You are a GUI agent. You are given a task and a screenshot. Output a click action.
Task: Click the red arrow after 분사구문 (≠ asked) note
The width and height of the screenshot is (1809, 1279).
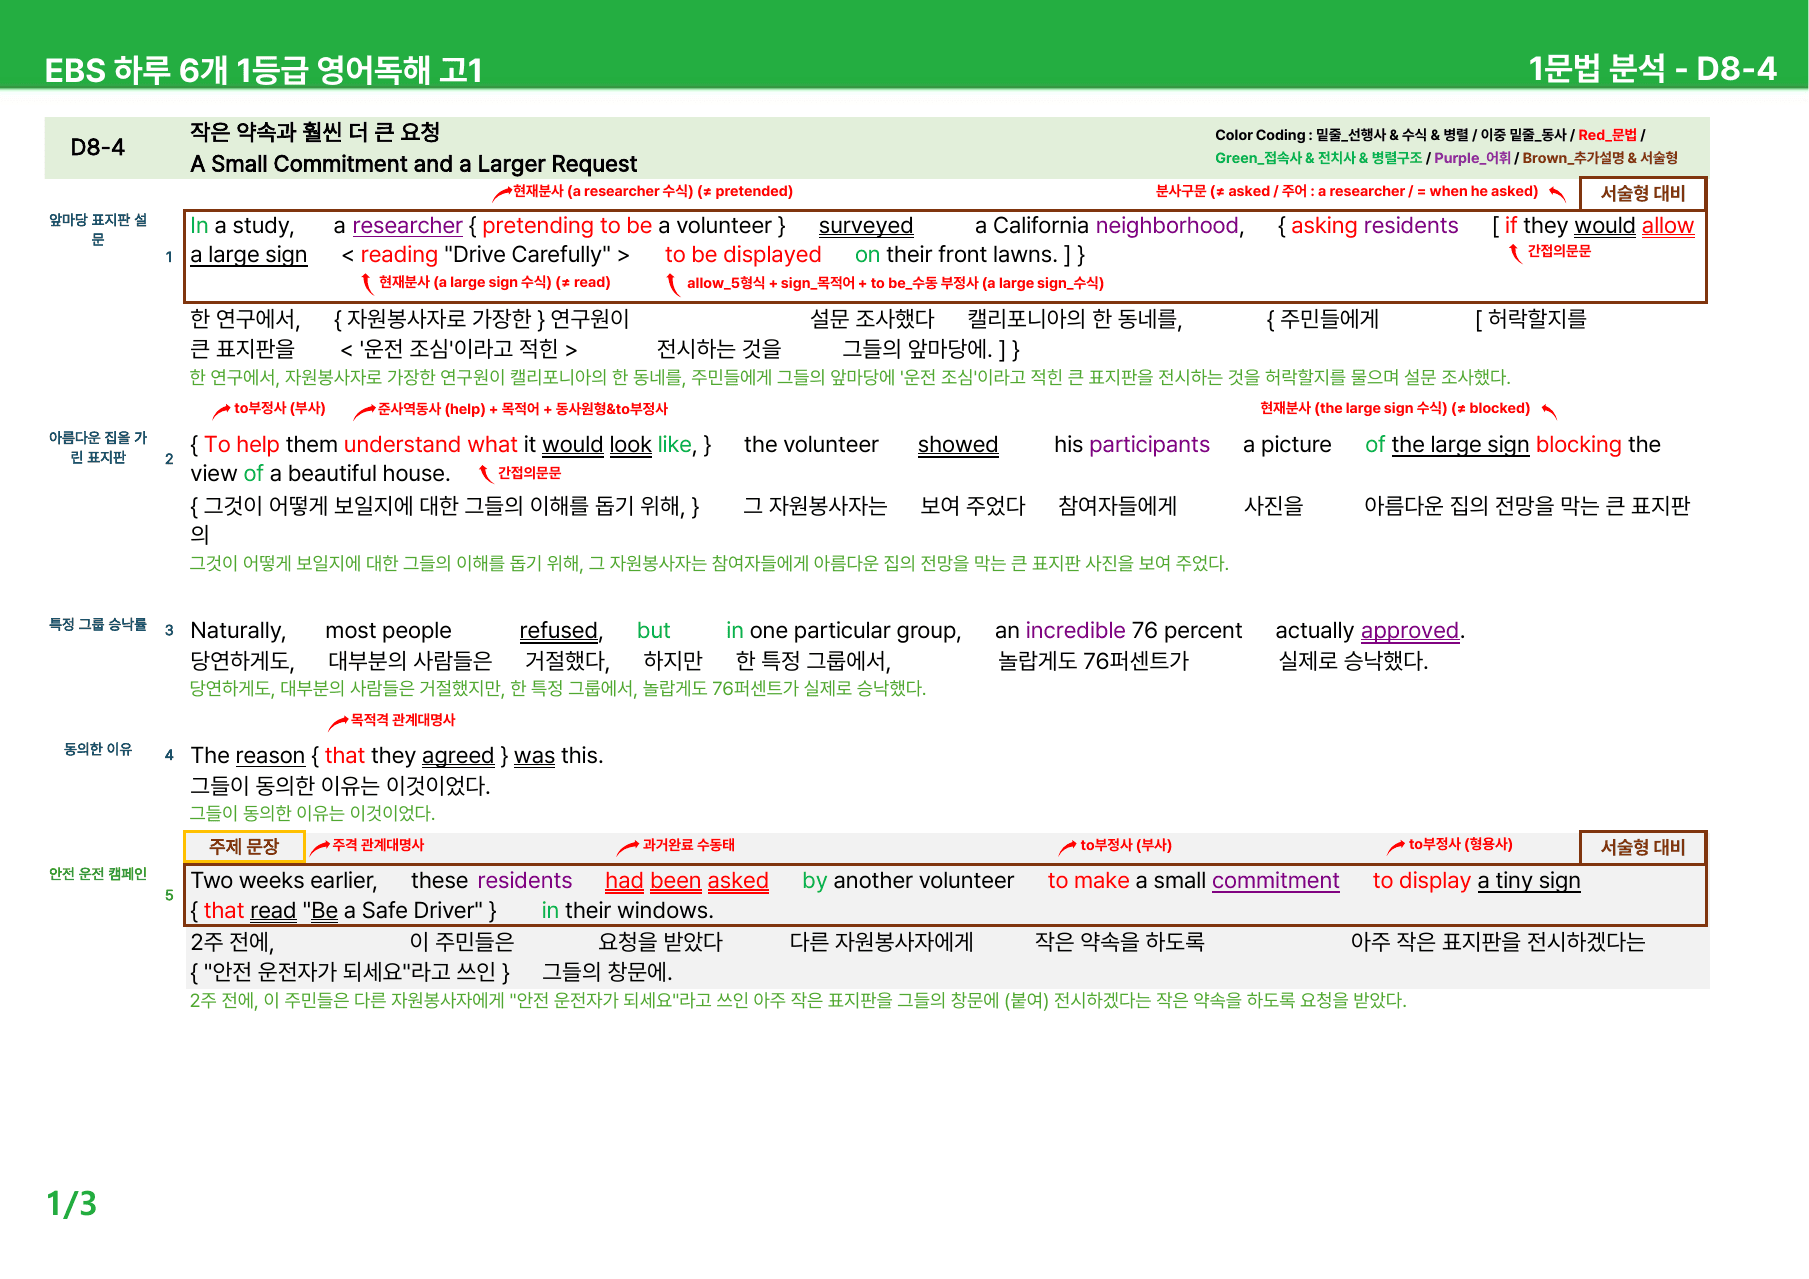coord(1557,192)
